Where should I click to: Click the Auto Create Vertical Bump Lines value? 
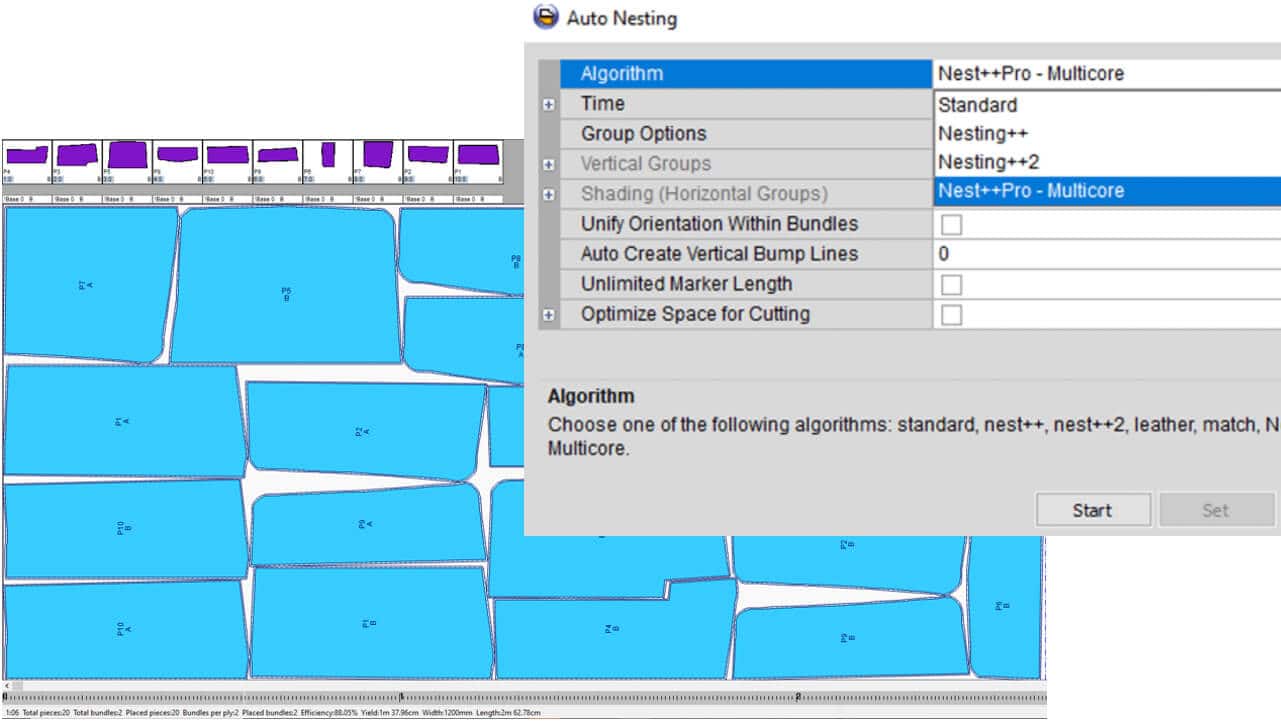1100,254
